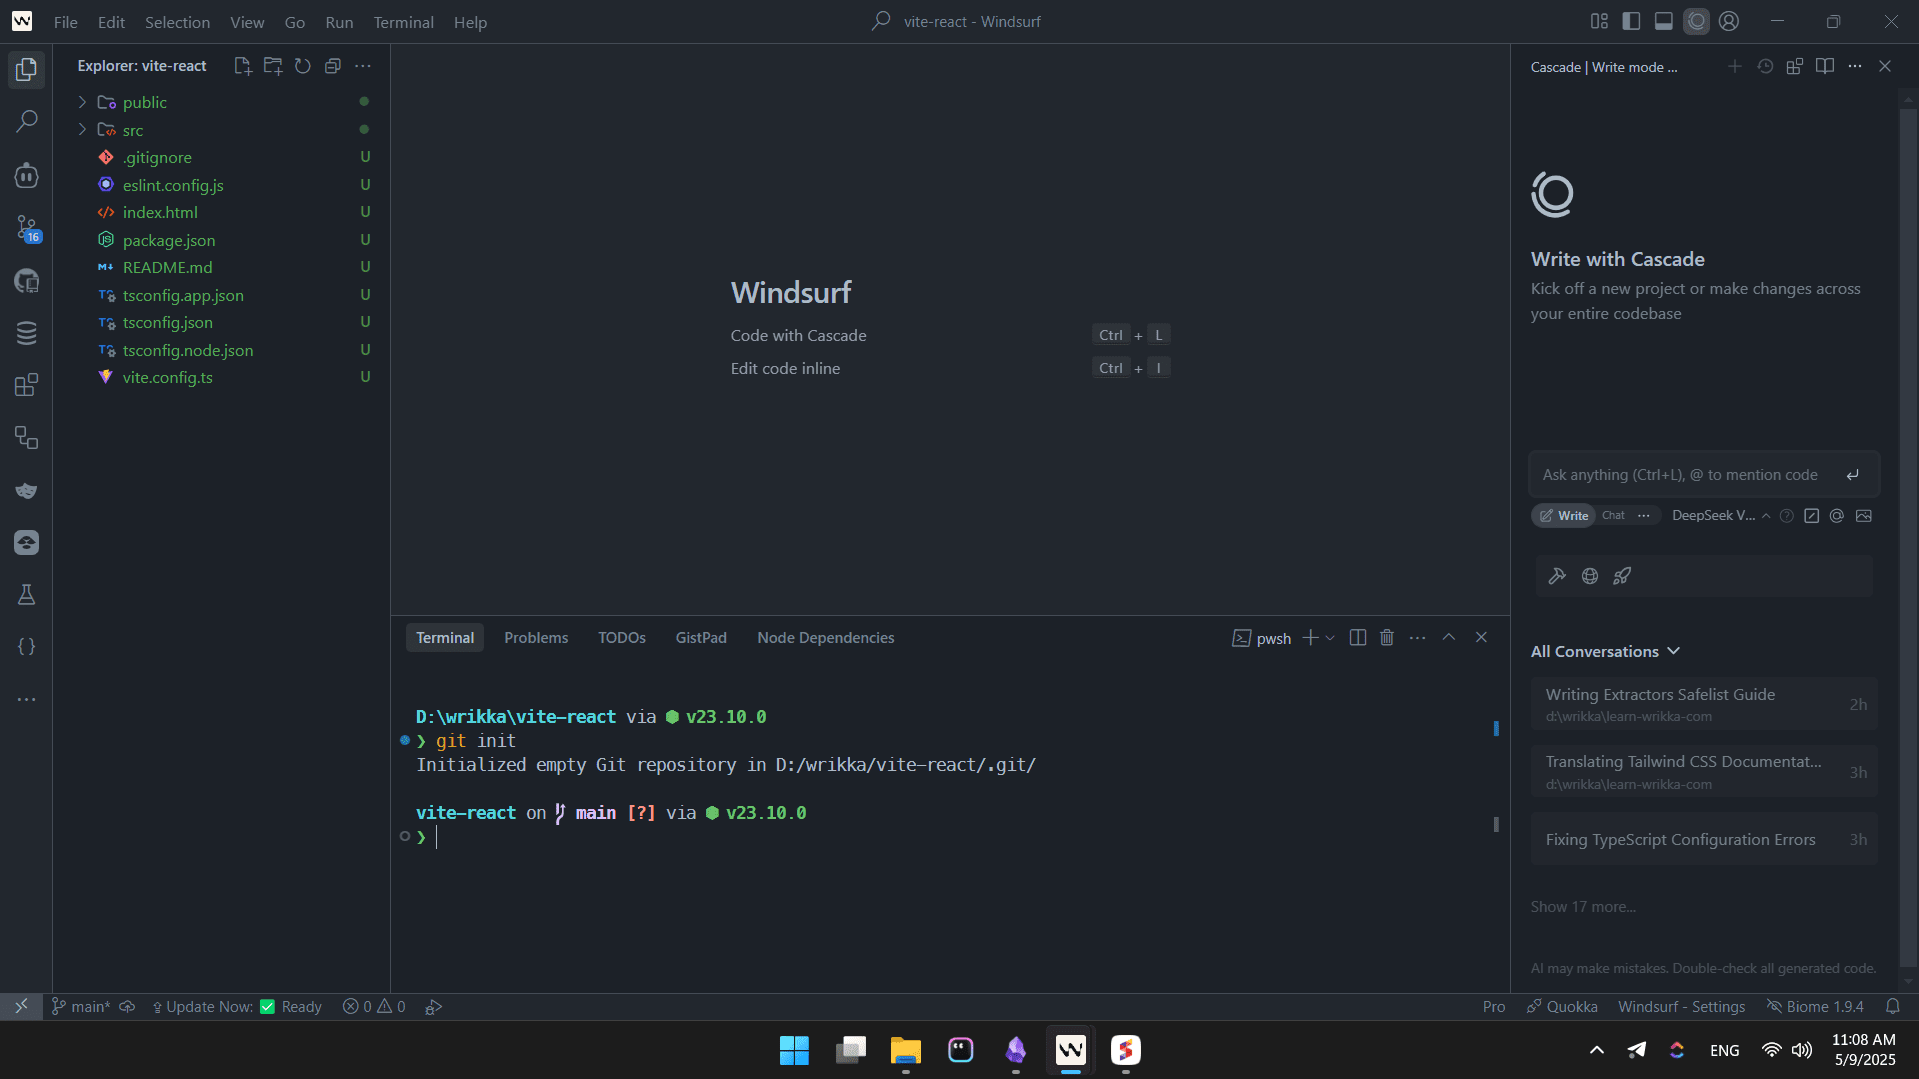This screenshot has height=1079, width=1919.
Task: Open Cascade conversation history
Action: (1765, 66)
